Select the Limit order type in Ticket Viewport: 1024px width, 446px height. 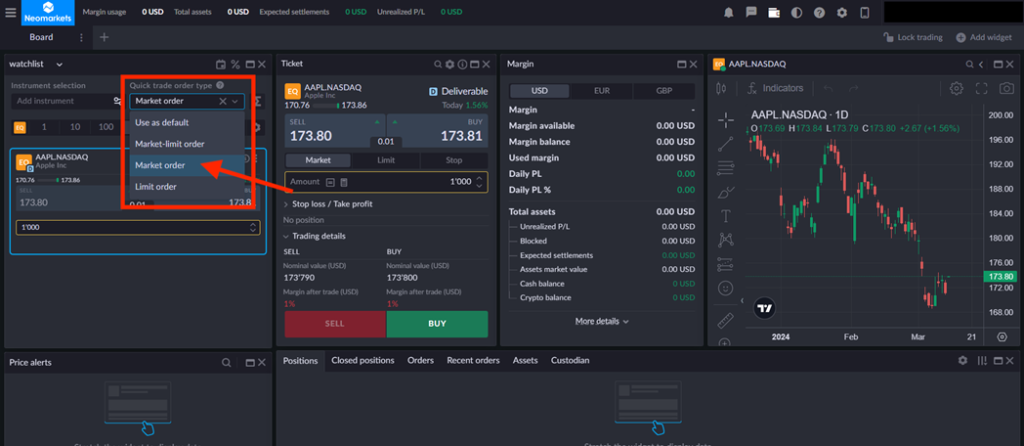(x=386, y=160)
